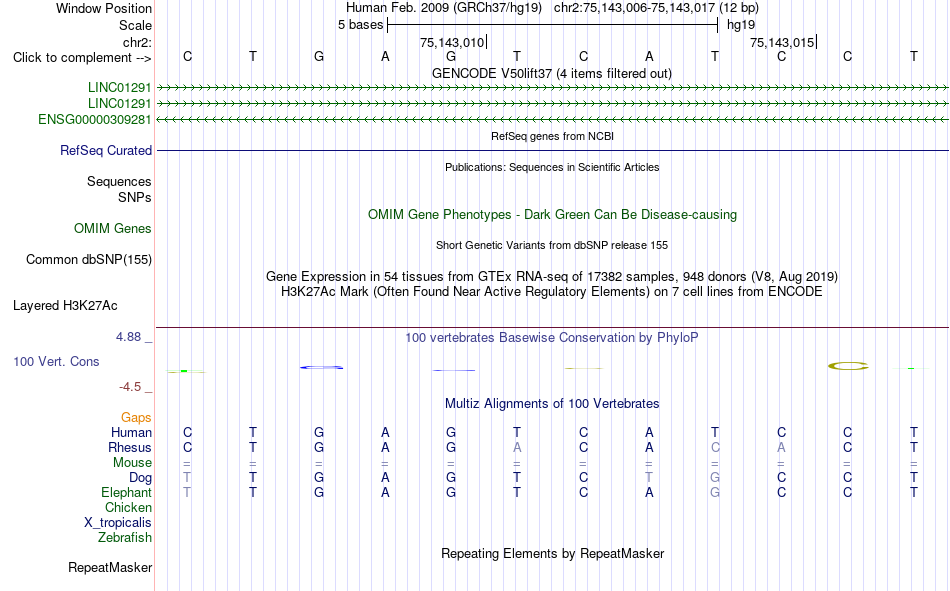Select the Chicken species row label

pyautogui.click(x=128, y=507)
